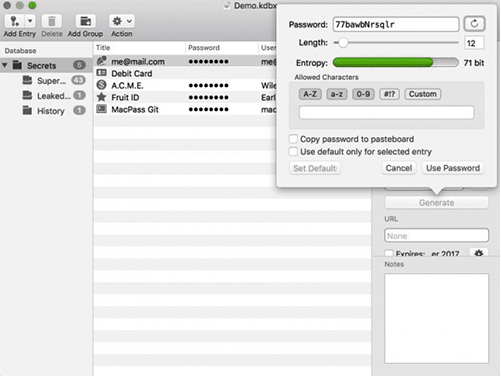Click the length number field showing 12

(x=474, y=43)
